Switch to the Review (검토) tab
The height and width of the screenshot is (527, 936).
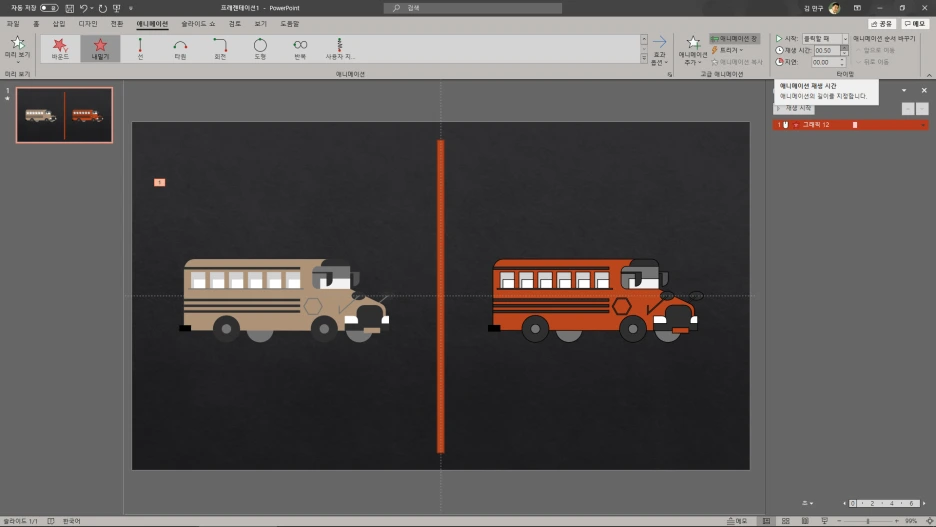[235, 24]
